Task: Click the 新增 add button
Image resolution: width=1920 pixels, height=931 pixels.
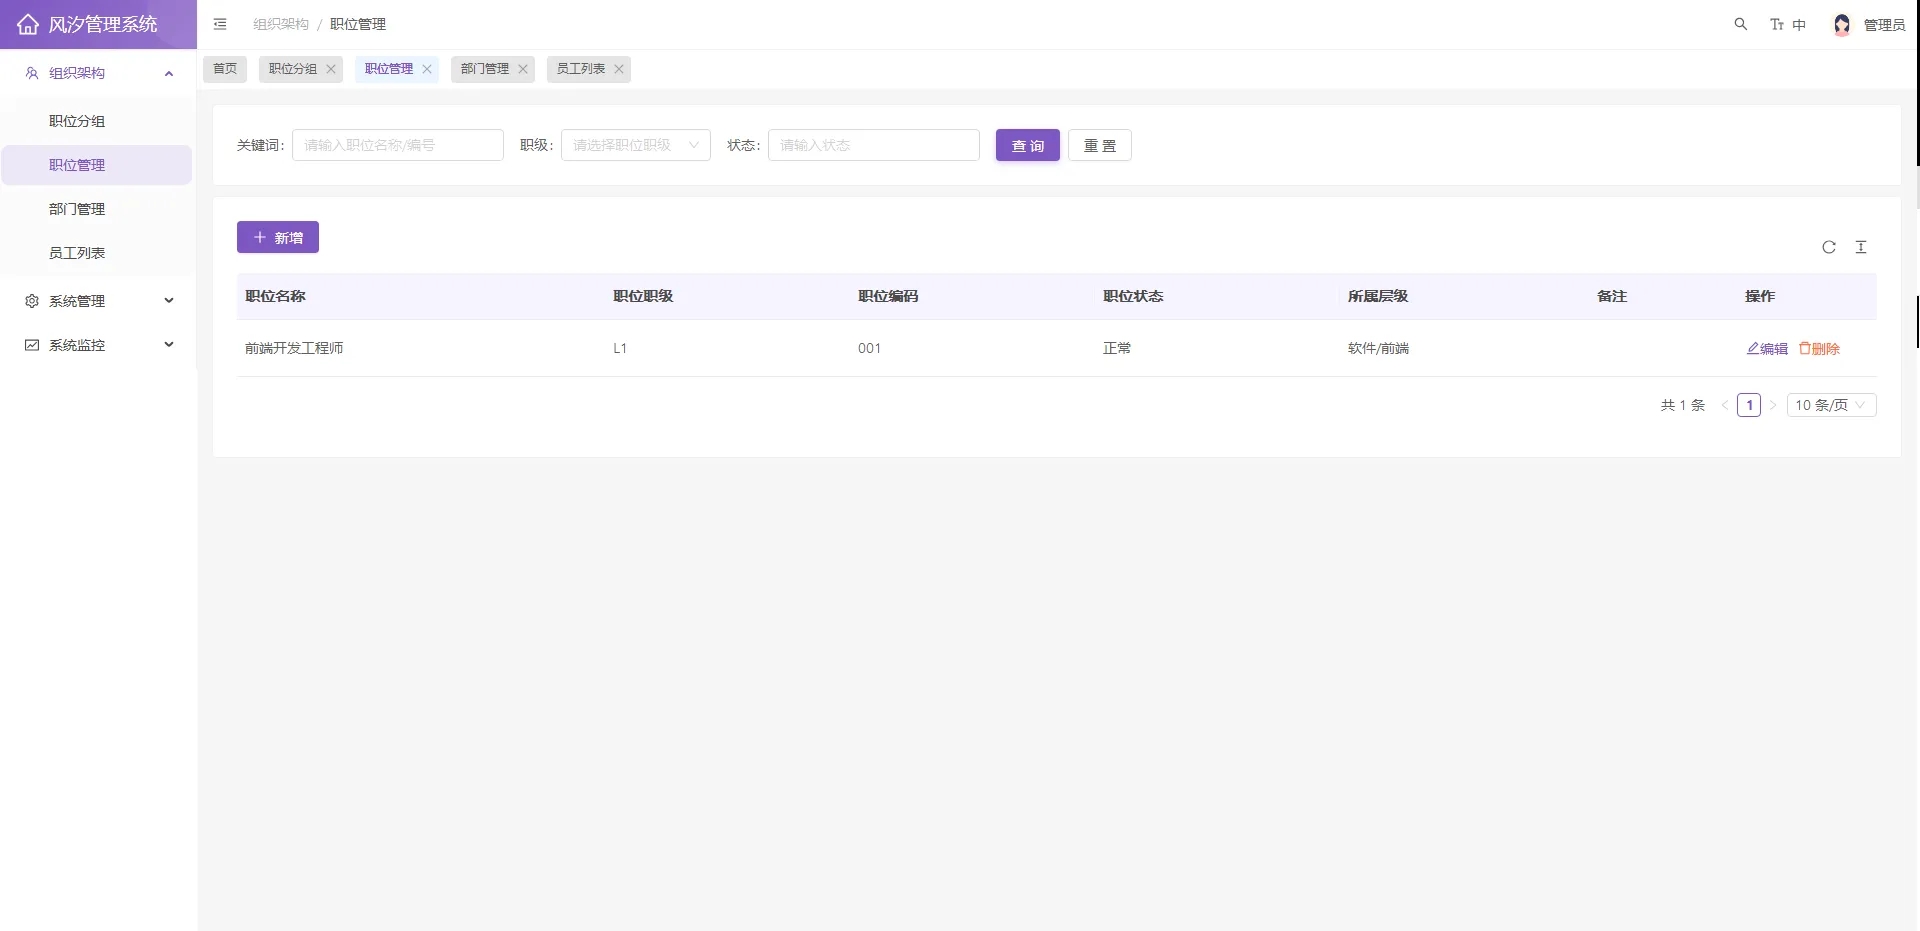Action: (x=278, y=238)
